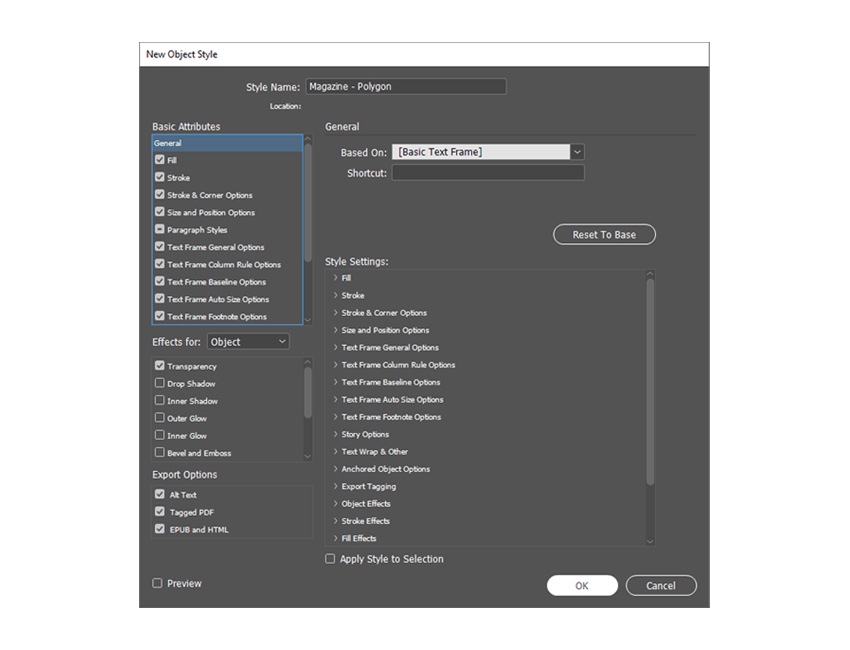The image size is (850, 650).
Task: Click down arrow of effects list
Action: [308, 456]
